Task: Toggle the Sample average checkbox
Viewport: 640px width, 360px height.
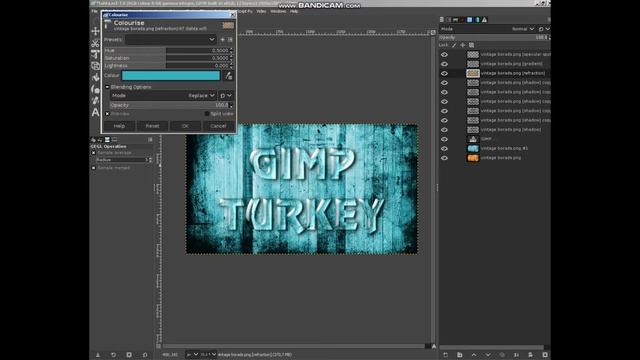Action: click(93, 153)
